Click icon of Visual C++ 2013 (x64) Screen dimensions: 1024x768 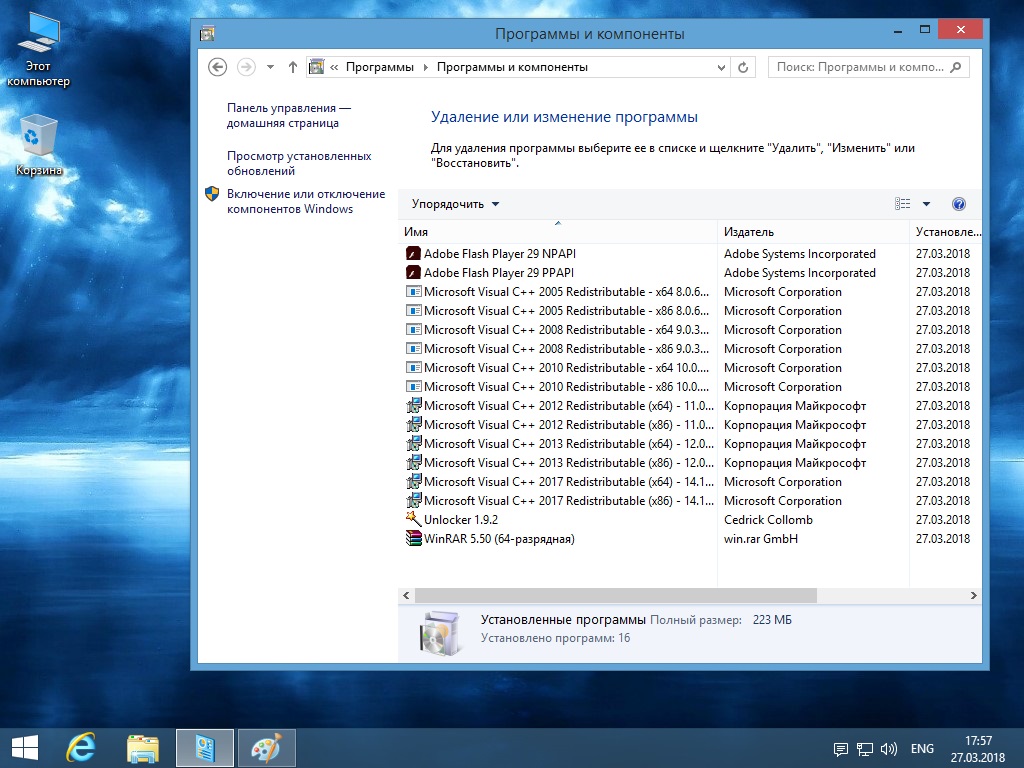click(413, 443)
